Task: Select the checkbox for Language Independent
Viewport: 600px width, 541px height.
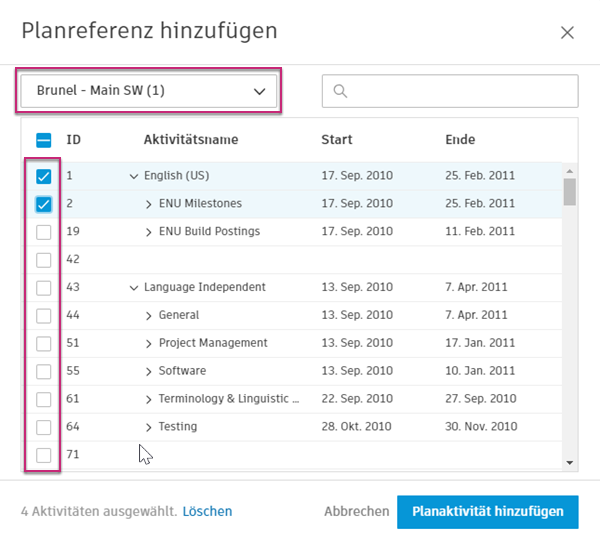Action: [x=43, y=288]
